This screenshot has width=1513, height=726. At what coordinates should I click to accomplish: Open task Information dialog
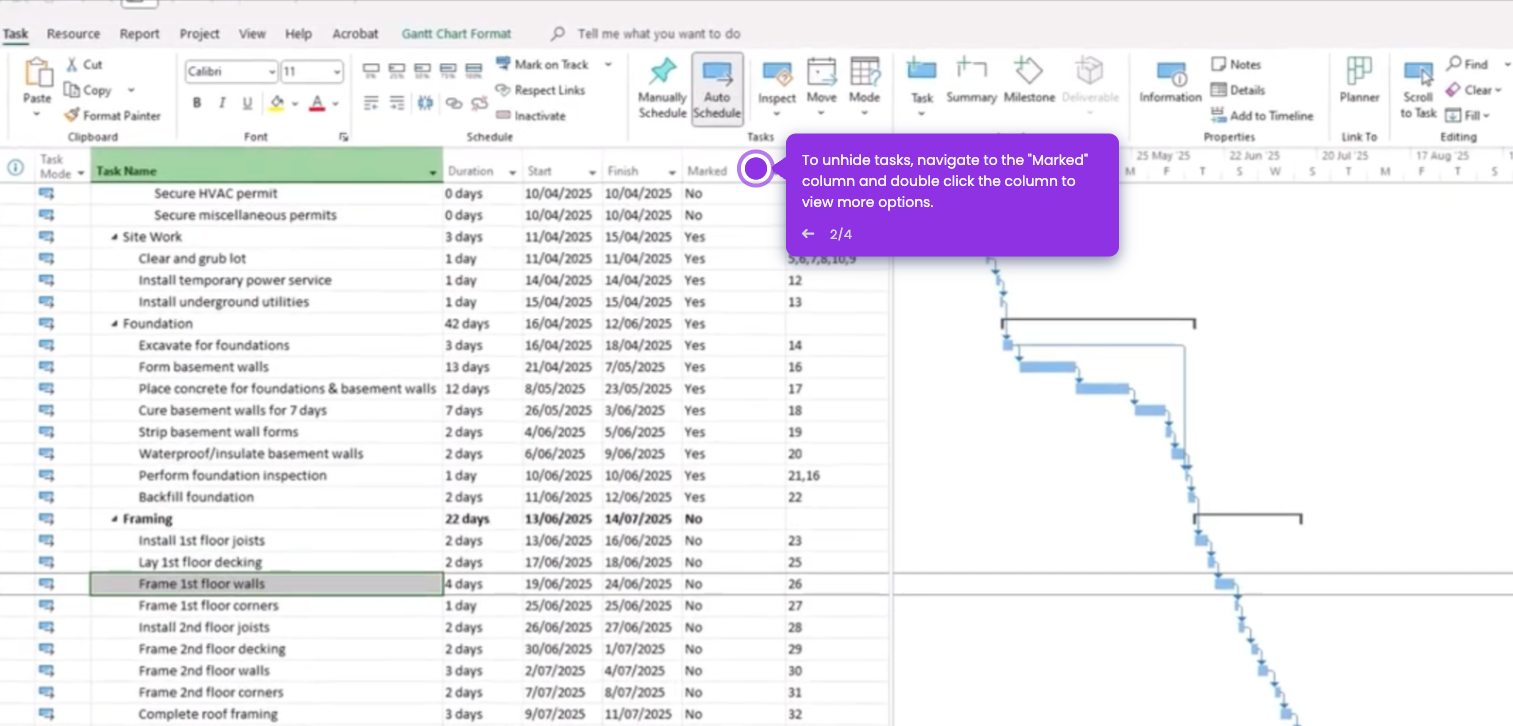(x=1170, y=82)
